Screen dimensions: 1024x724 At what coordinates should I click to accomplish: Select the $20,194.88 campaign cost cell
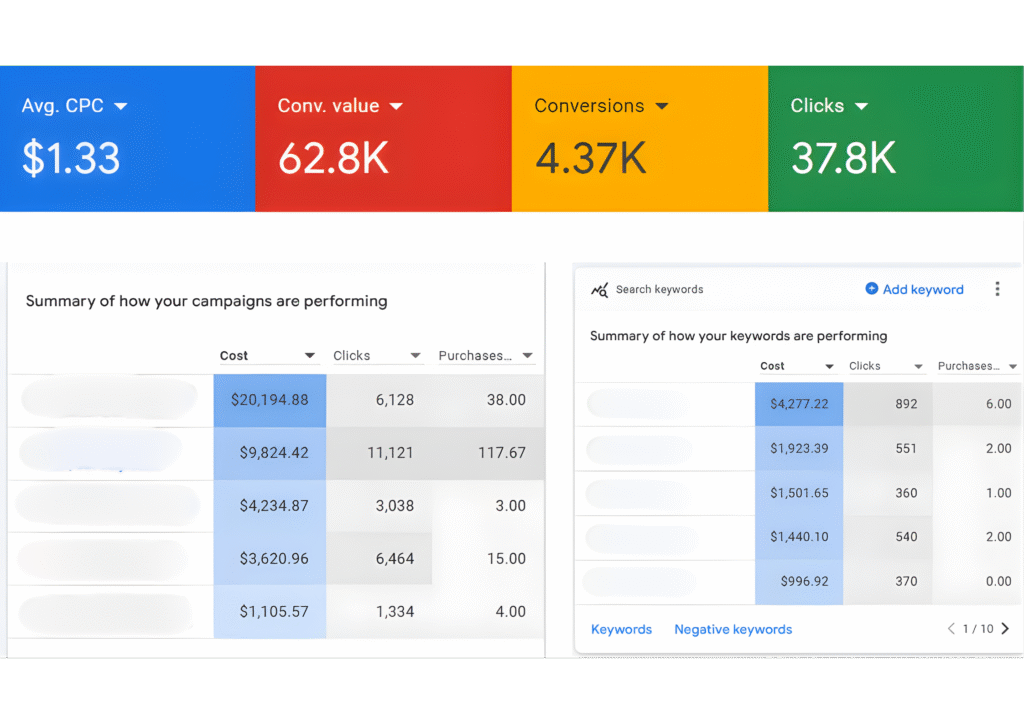270,400
